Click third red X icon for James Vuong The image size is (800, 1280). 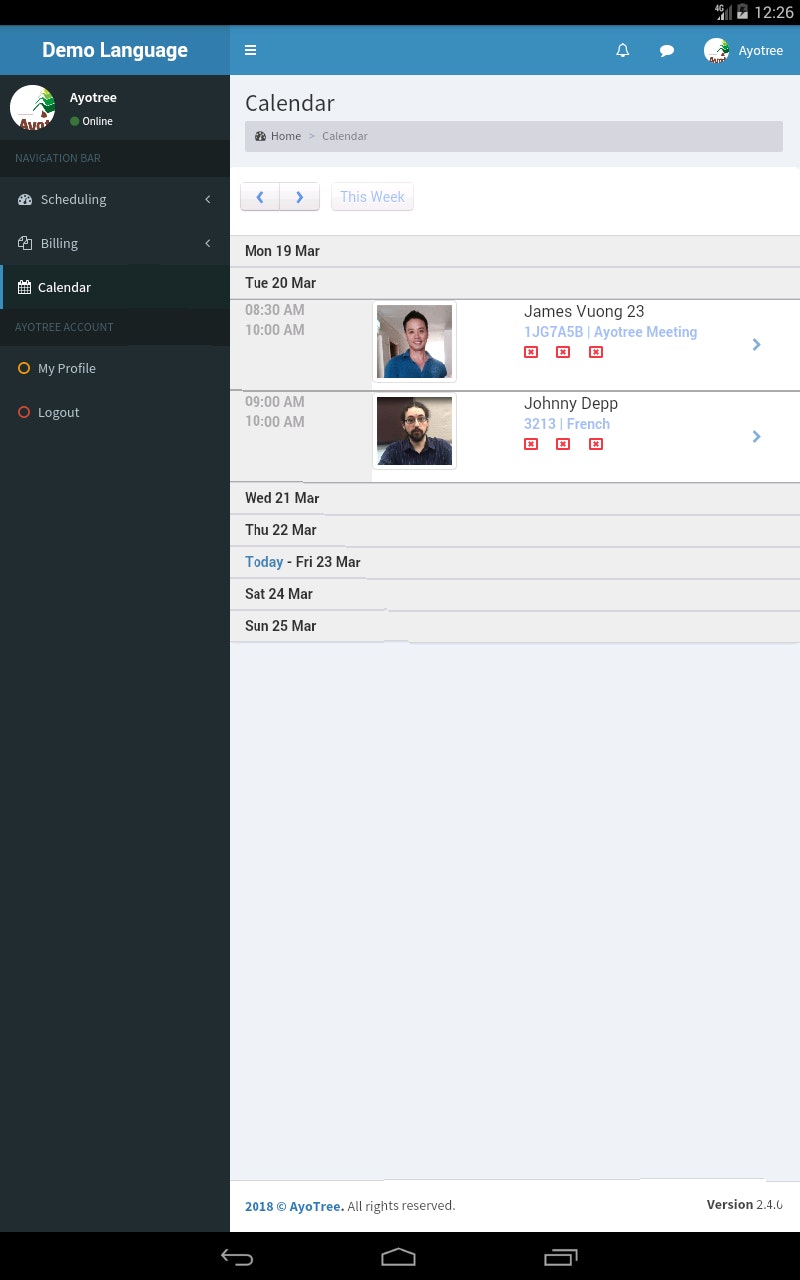tap(596, 352)
